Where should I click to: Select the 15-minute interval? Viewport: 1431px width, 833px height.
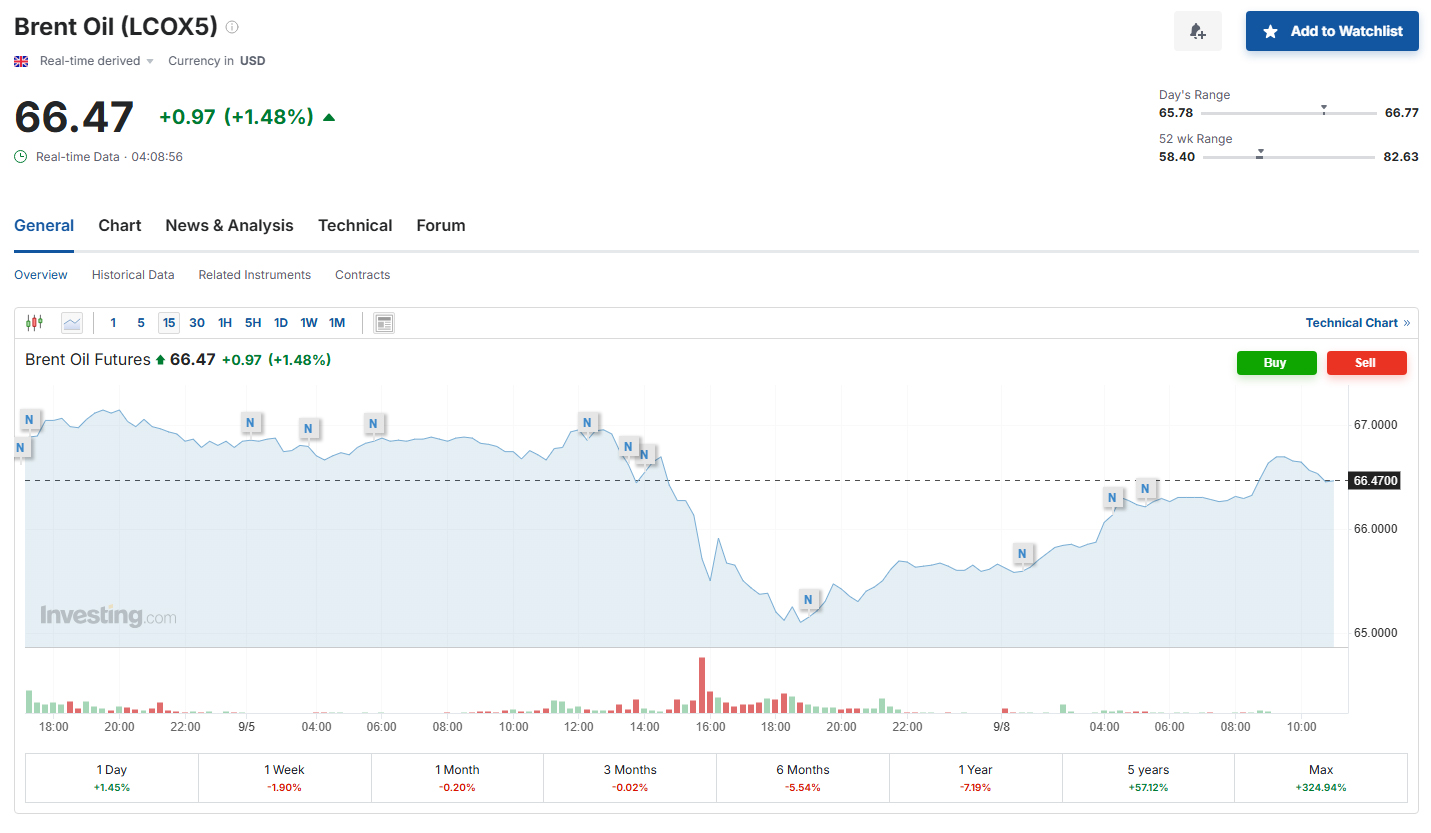pyautogui.click(x=169, y=322)
